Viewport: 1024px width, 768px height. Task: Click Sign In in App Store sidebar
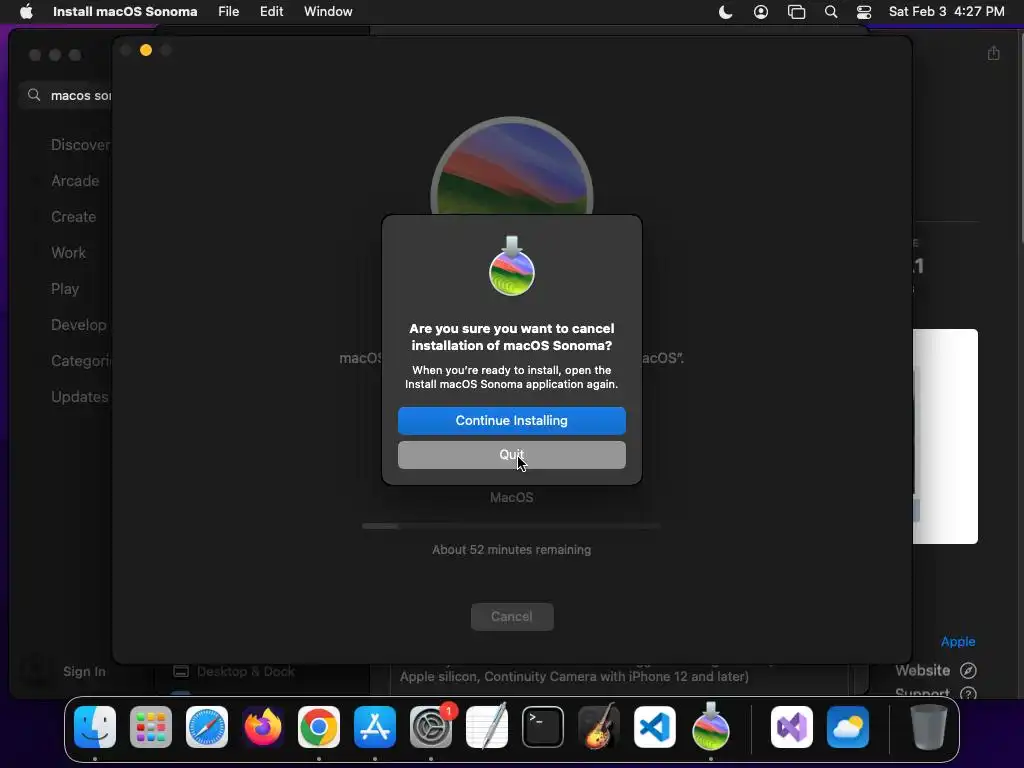[84, 671]
